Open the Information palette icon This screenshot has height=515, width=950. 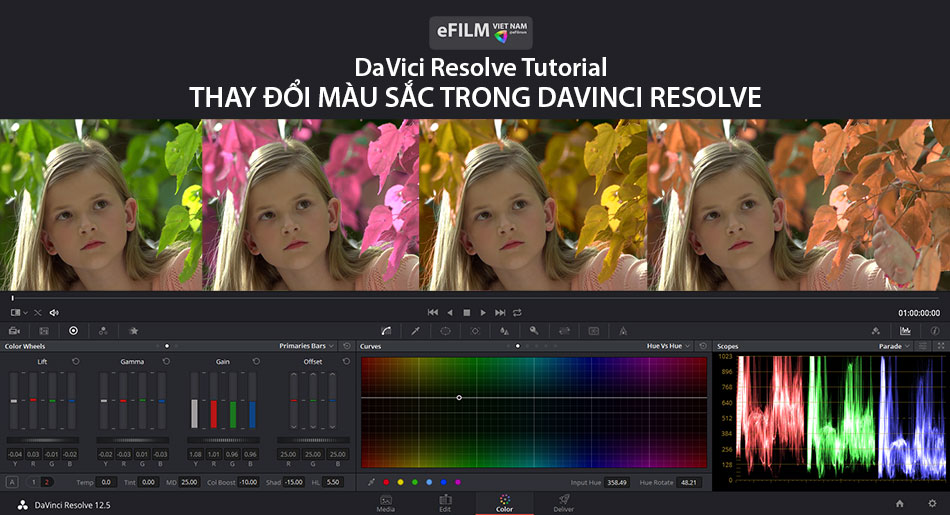tap(935, 331)
